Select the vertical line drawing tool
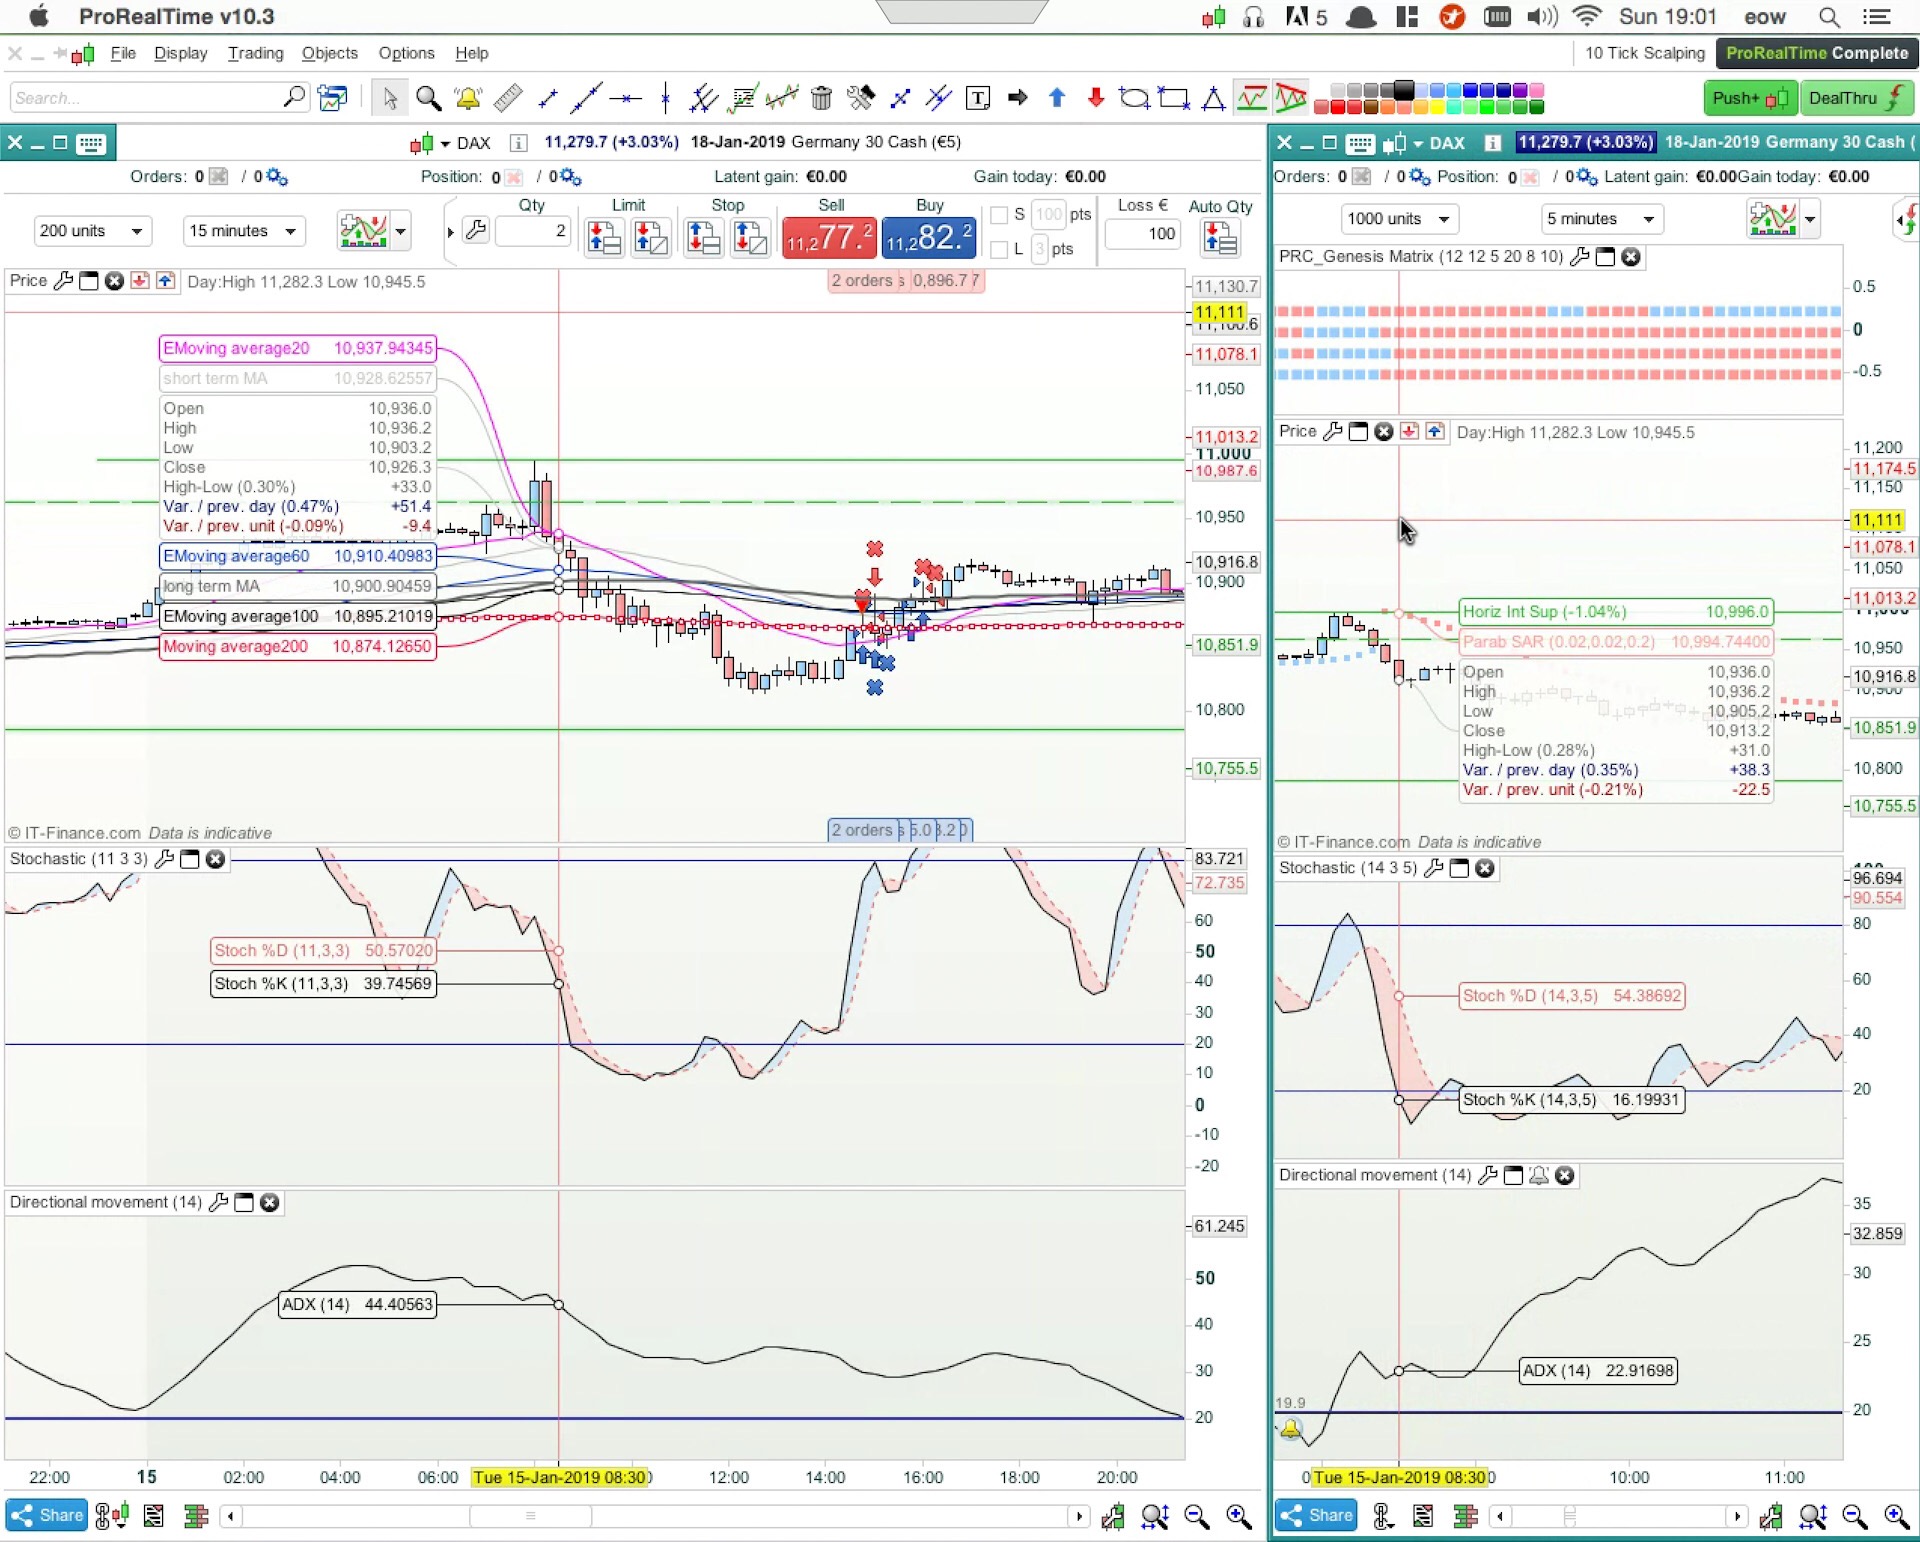The height and width of the screenshot is (1542, 1920). tap(665, 98)
